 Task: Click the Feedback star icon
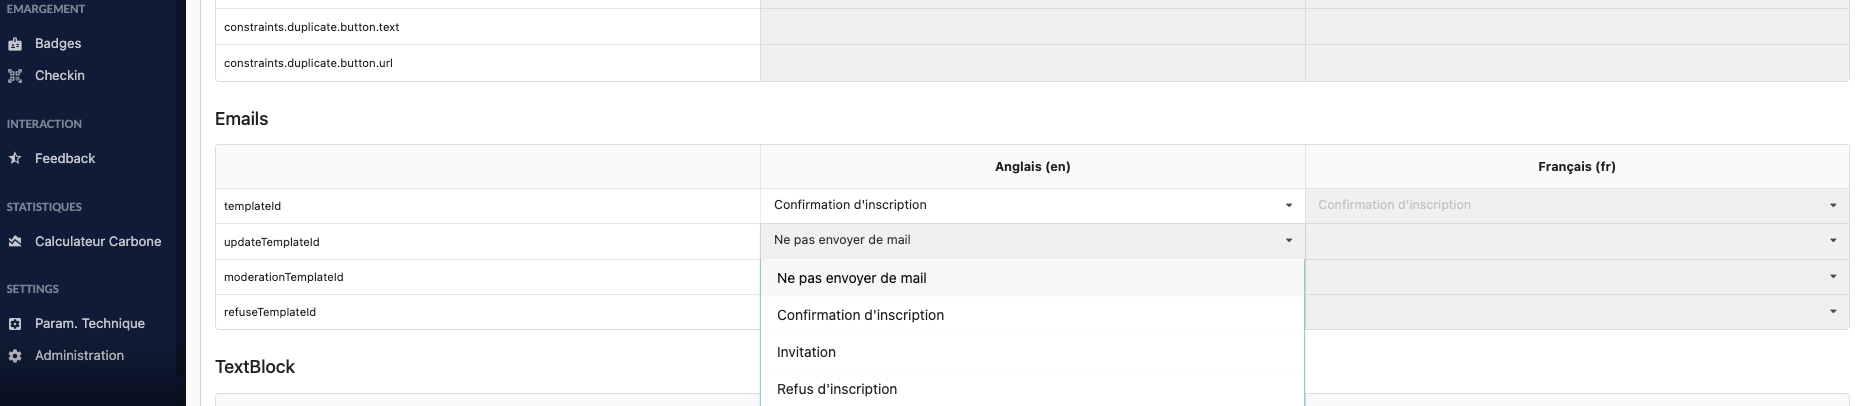pos(15,159)
